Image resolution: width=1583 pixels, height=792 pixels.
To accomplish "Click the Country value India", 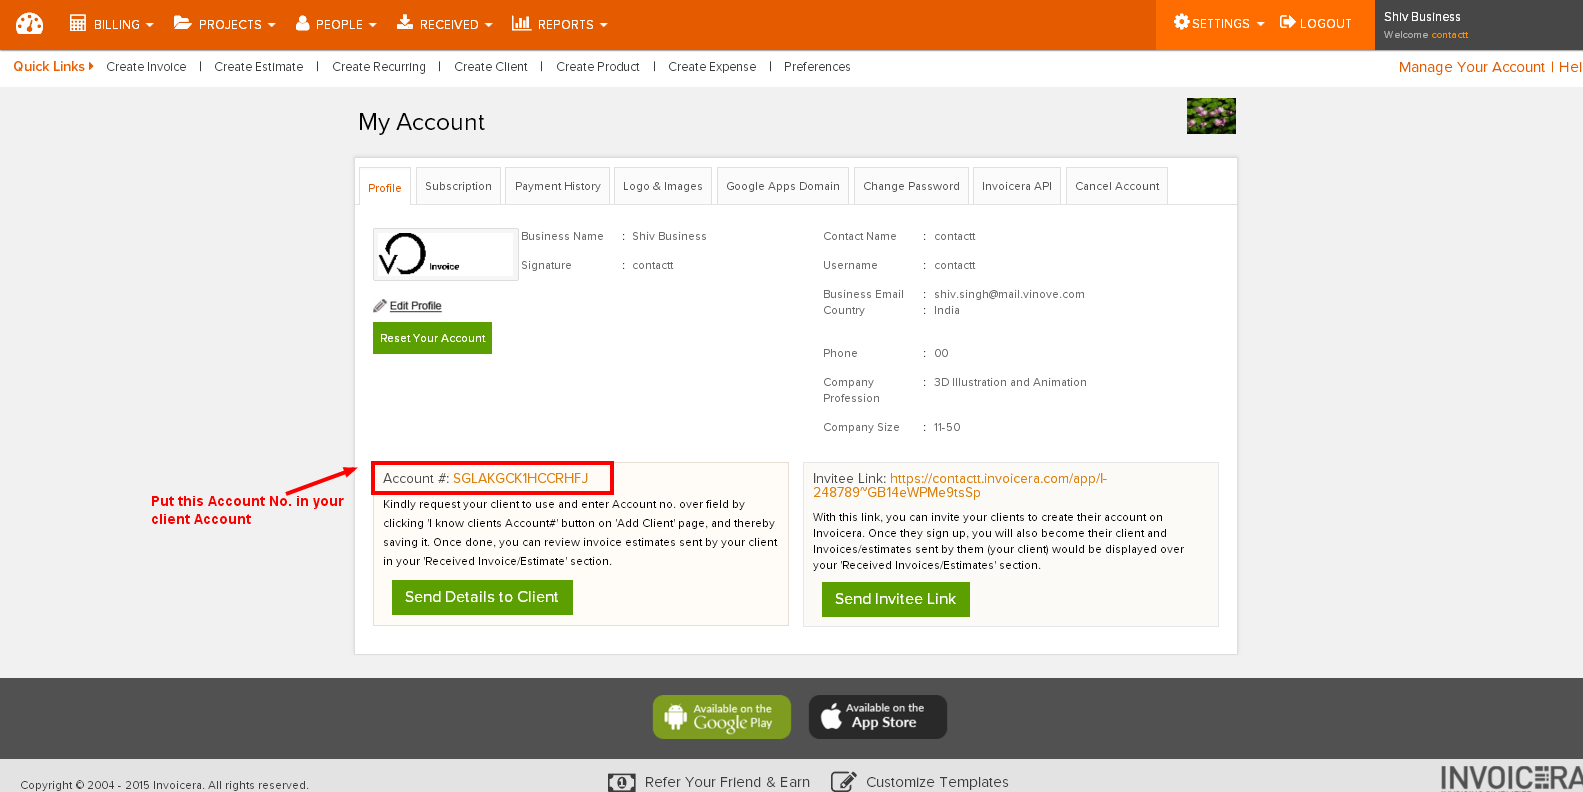I will [x=947, y=310].
